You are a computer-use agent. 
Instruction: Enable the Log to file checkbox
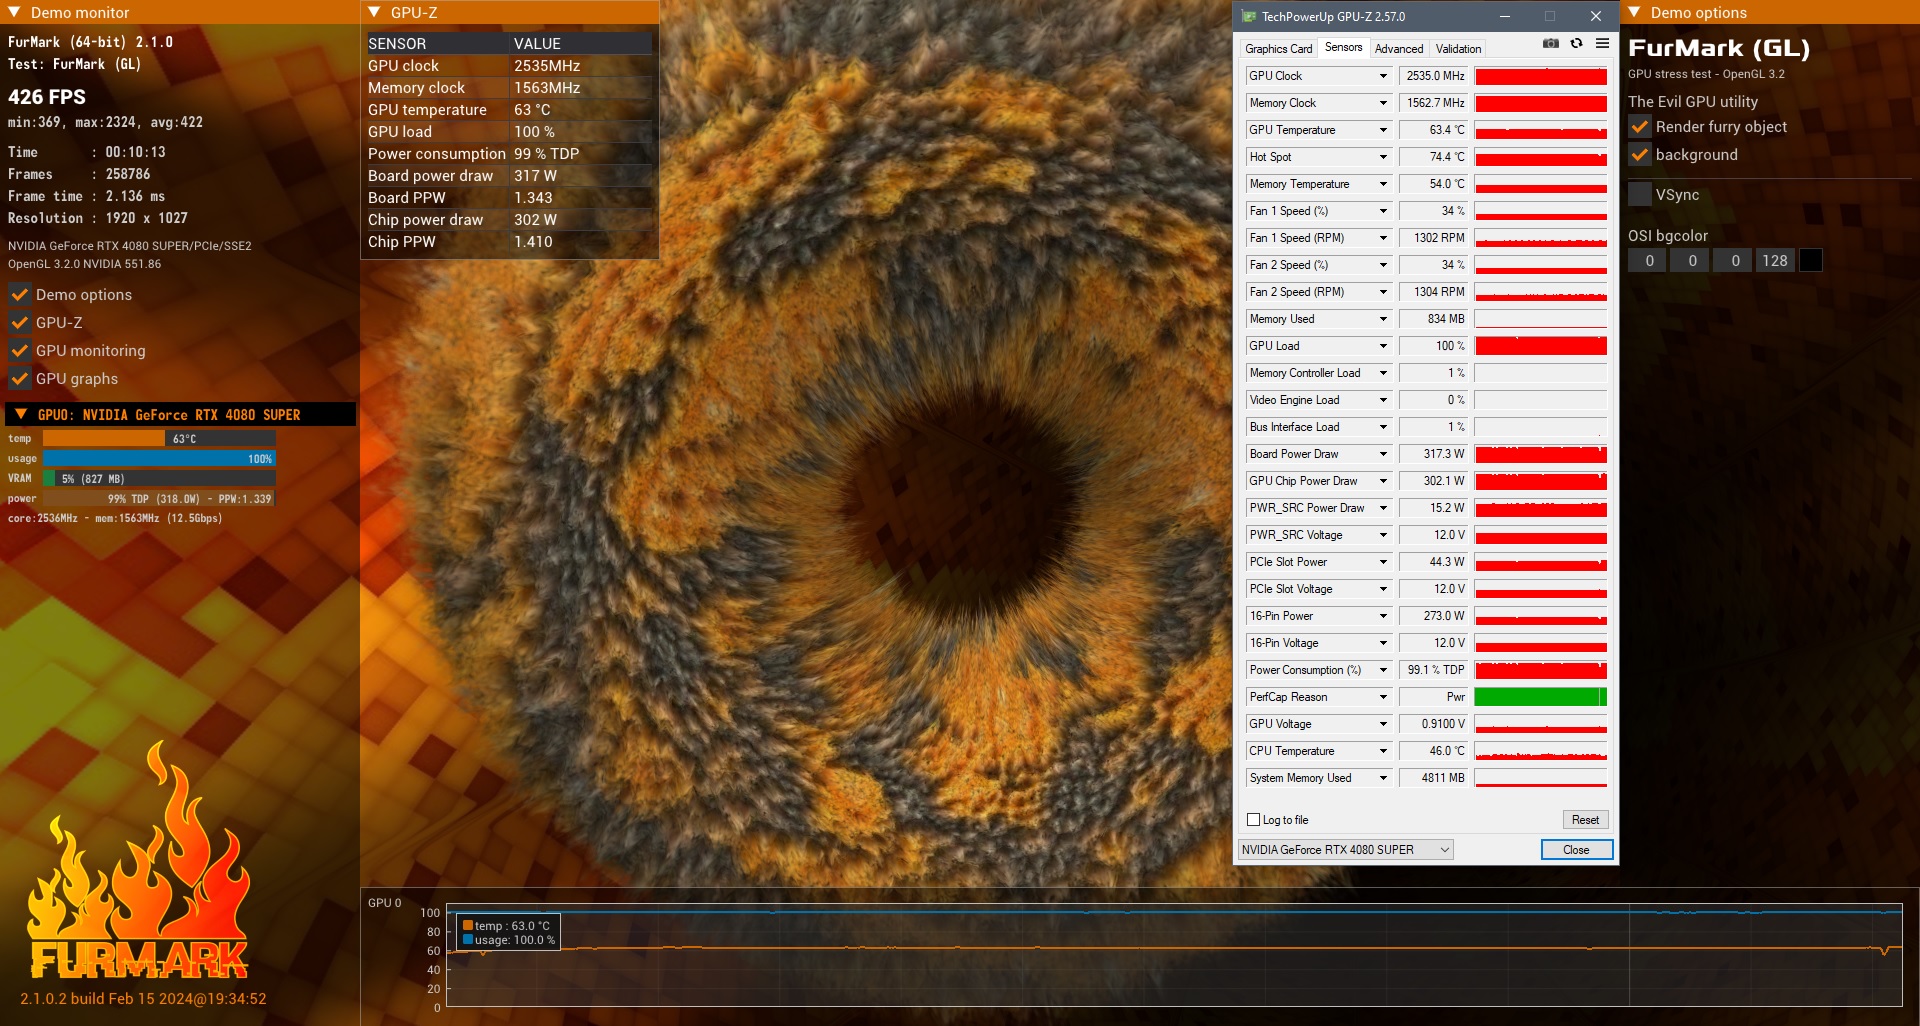[1253, 820]
